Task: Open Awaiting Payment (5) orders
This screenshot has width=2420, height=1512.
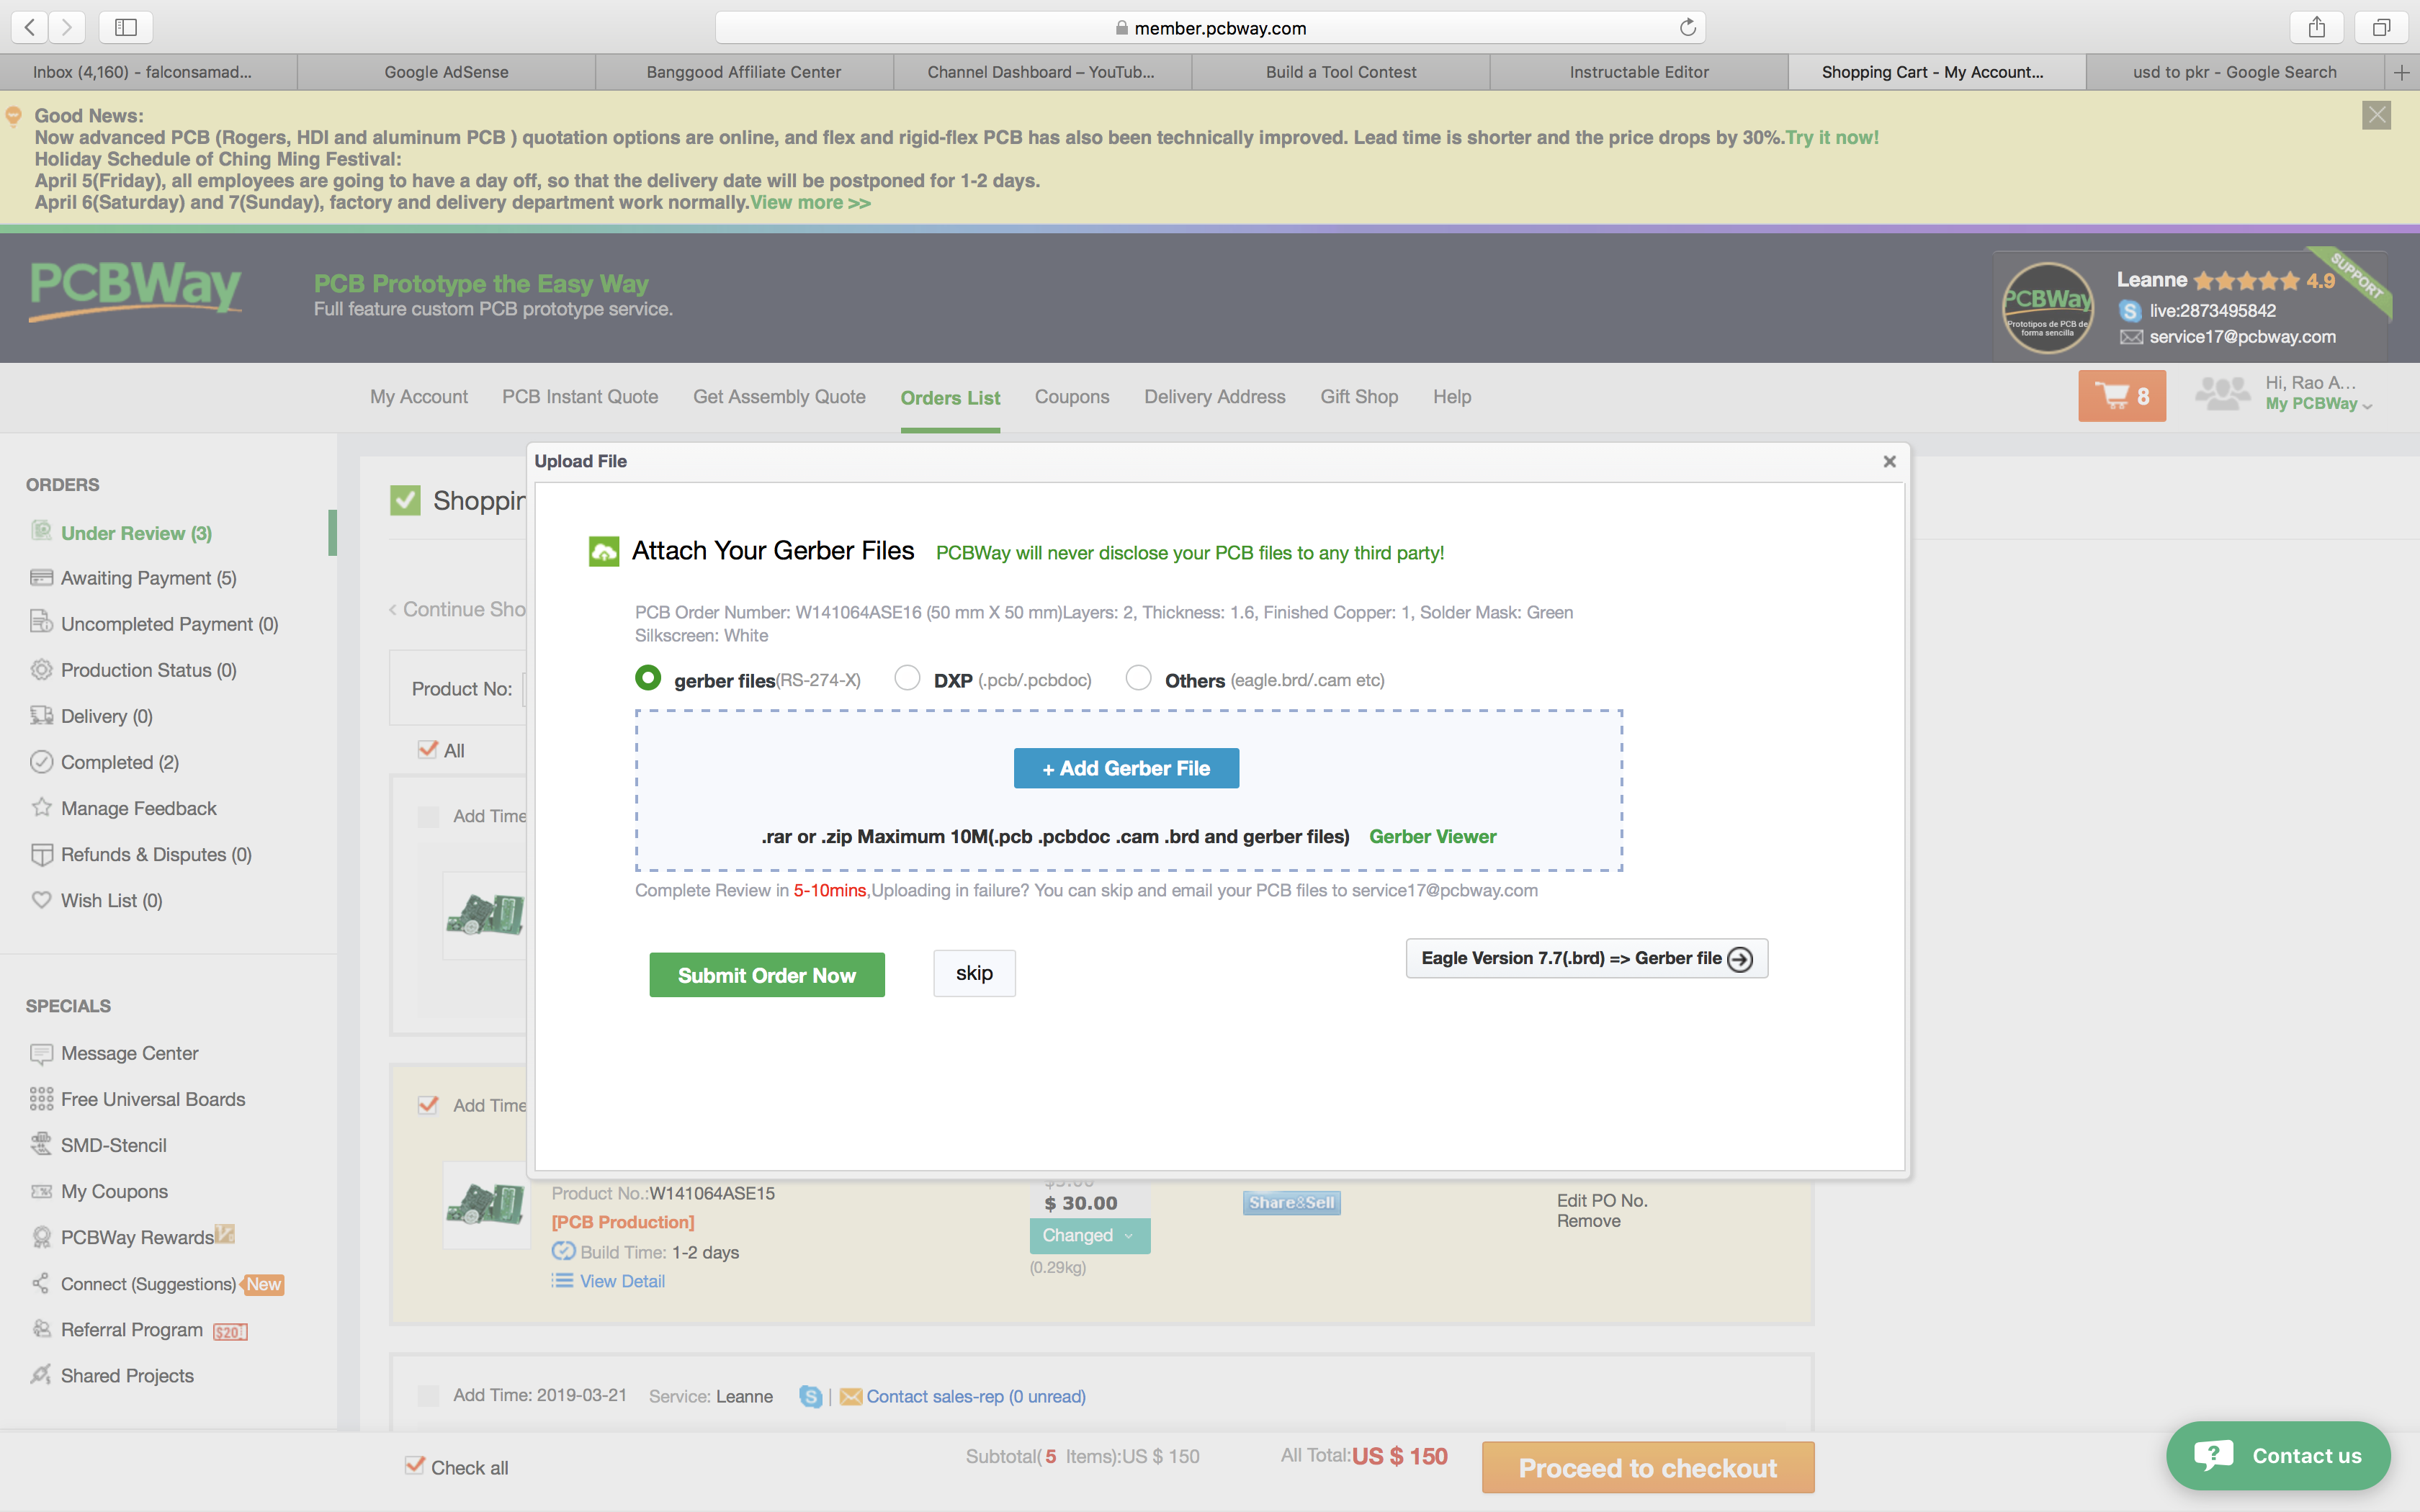Action: pyautogui.click(x=148, y=578)
